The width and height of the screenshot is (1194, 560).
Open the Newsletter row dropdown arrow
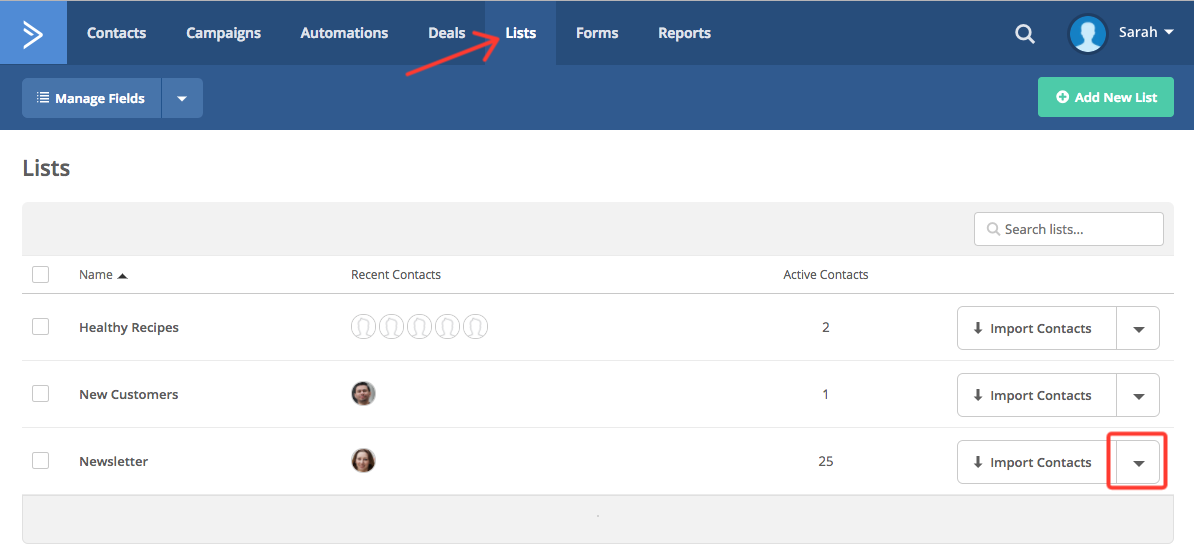[1138, 463]
